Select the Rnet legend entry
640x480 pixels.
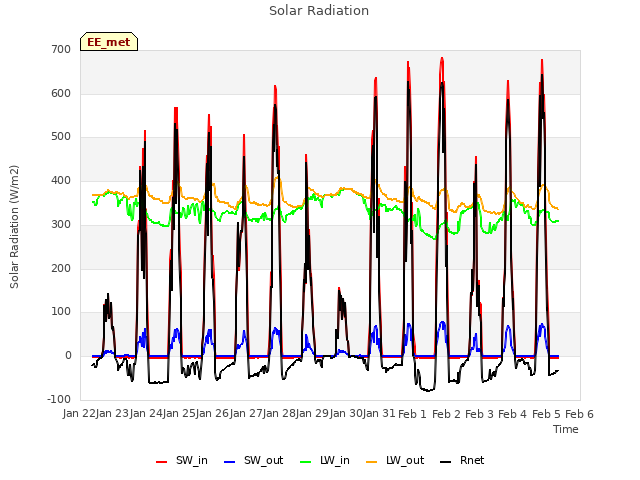(x=462, y=460)
